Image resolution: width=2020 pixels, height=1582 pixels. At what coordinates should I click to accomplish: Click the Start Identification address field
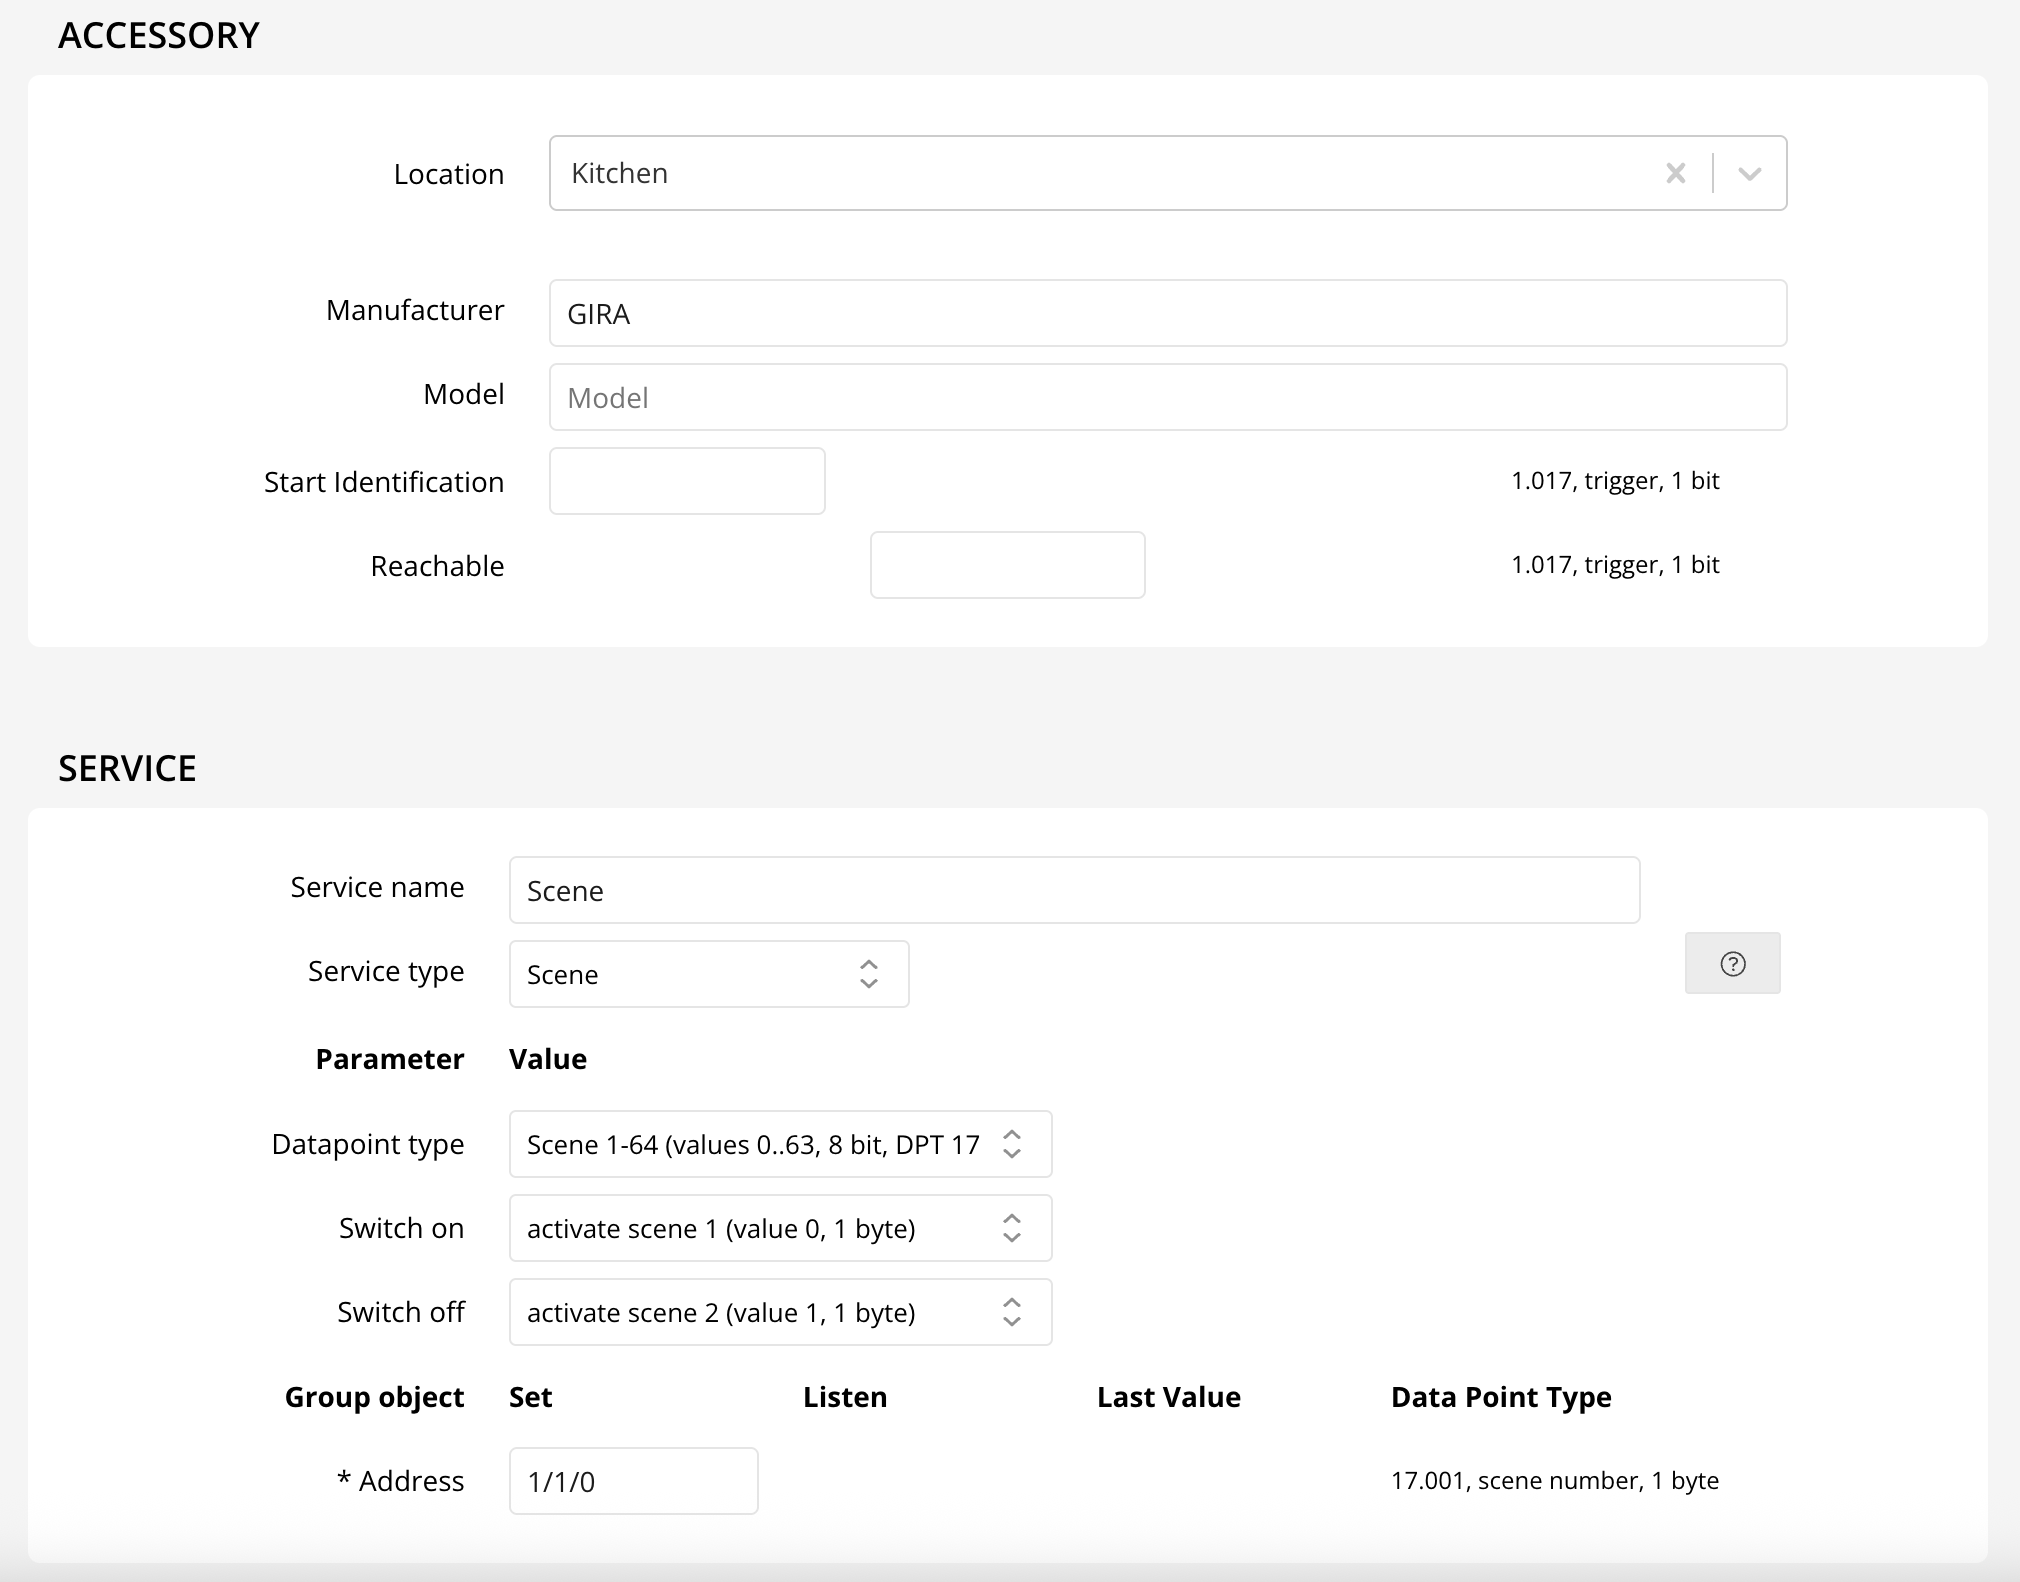coord(687,481)
